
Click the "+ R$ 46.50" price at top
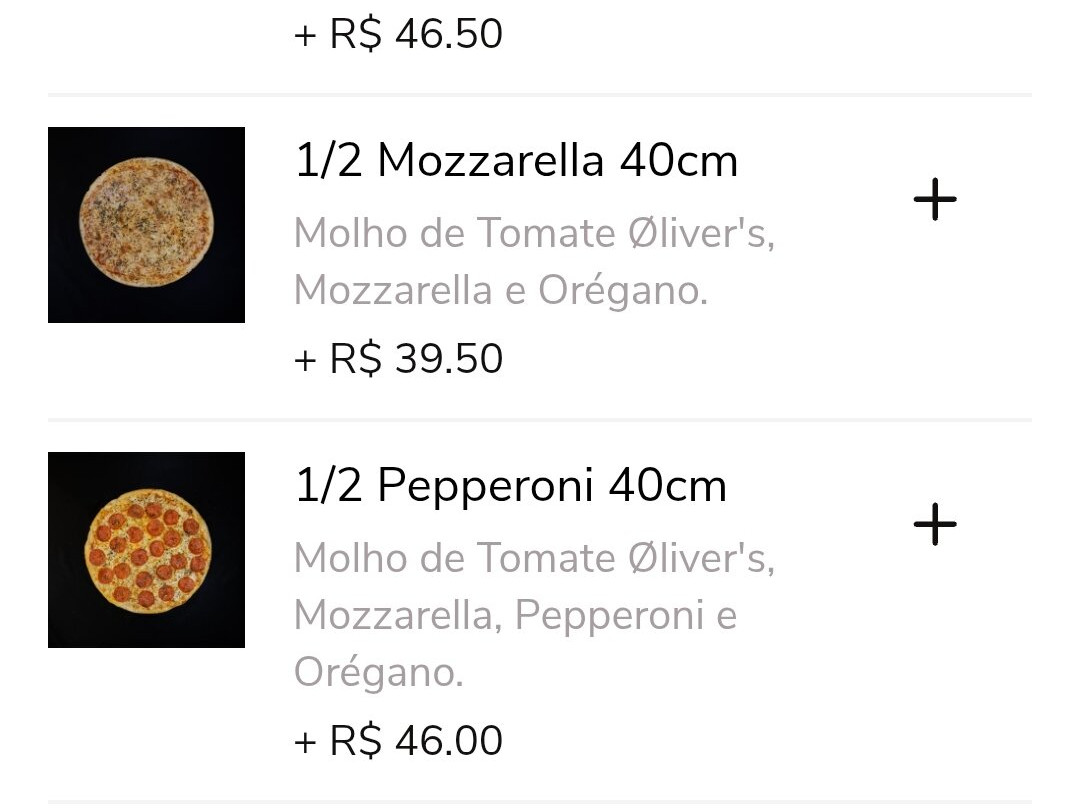click(398, 34)
